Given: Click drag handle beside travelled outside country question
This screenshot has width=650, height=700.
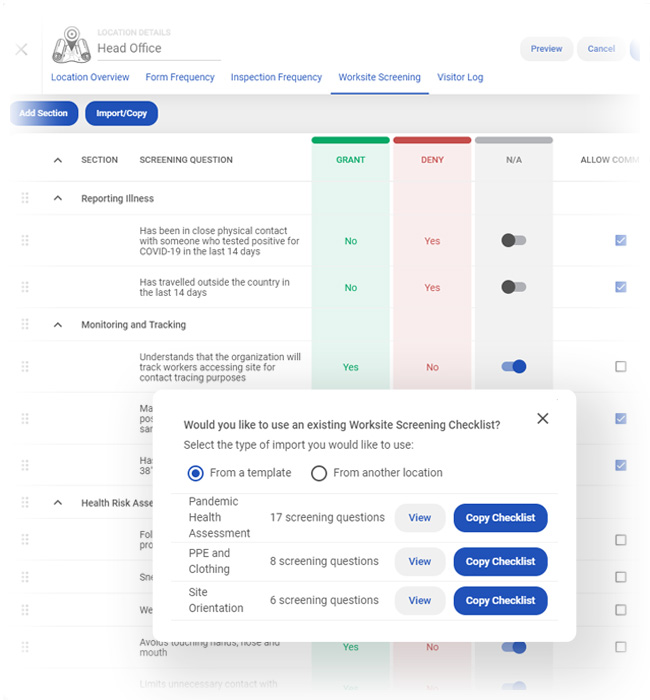Looking at the screenshot, I should 25,287.
